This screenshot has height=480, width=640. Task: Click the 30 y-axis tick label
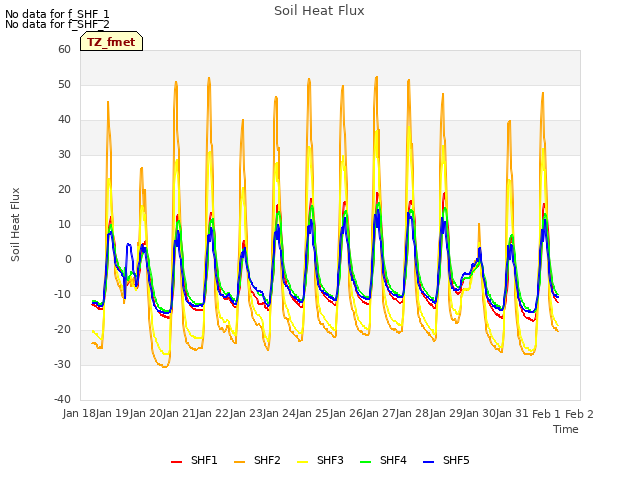64,154
